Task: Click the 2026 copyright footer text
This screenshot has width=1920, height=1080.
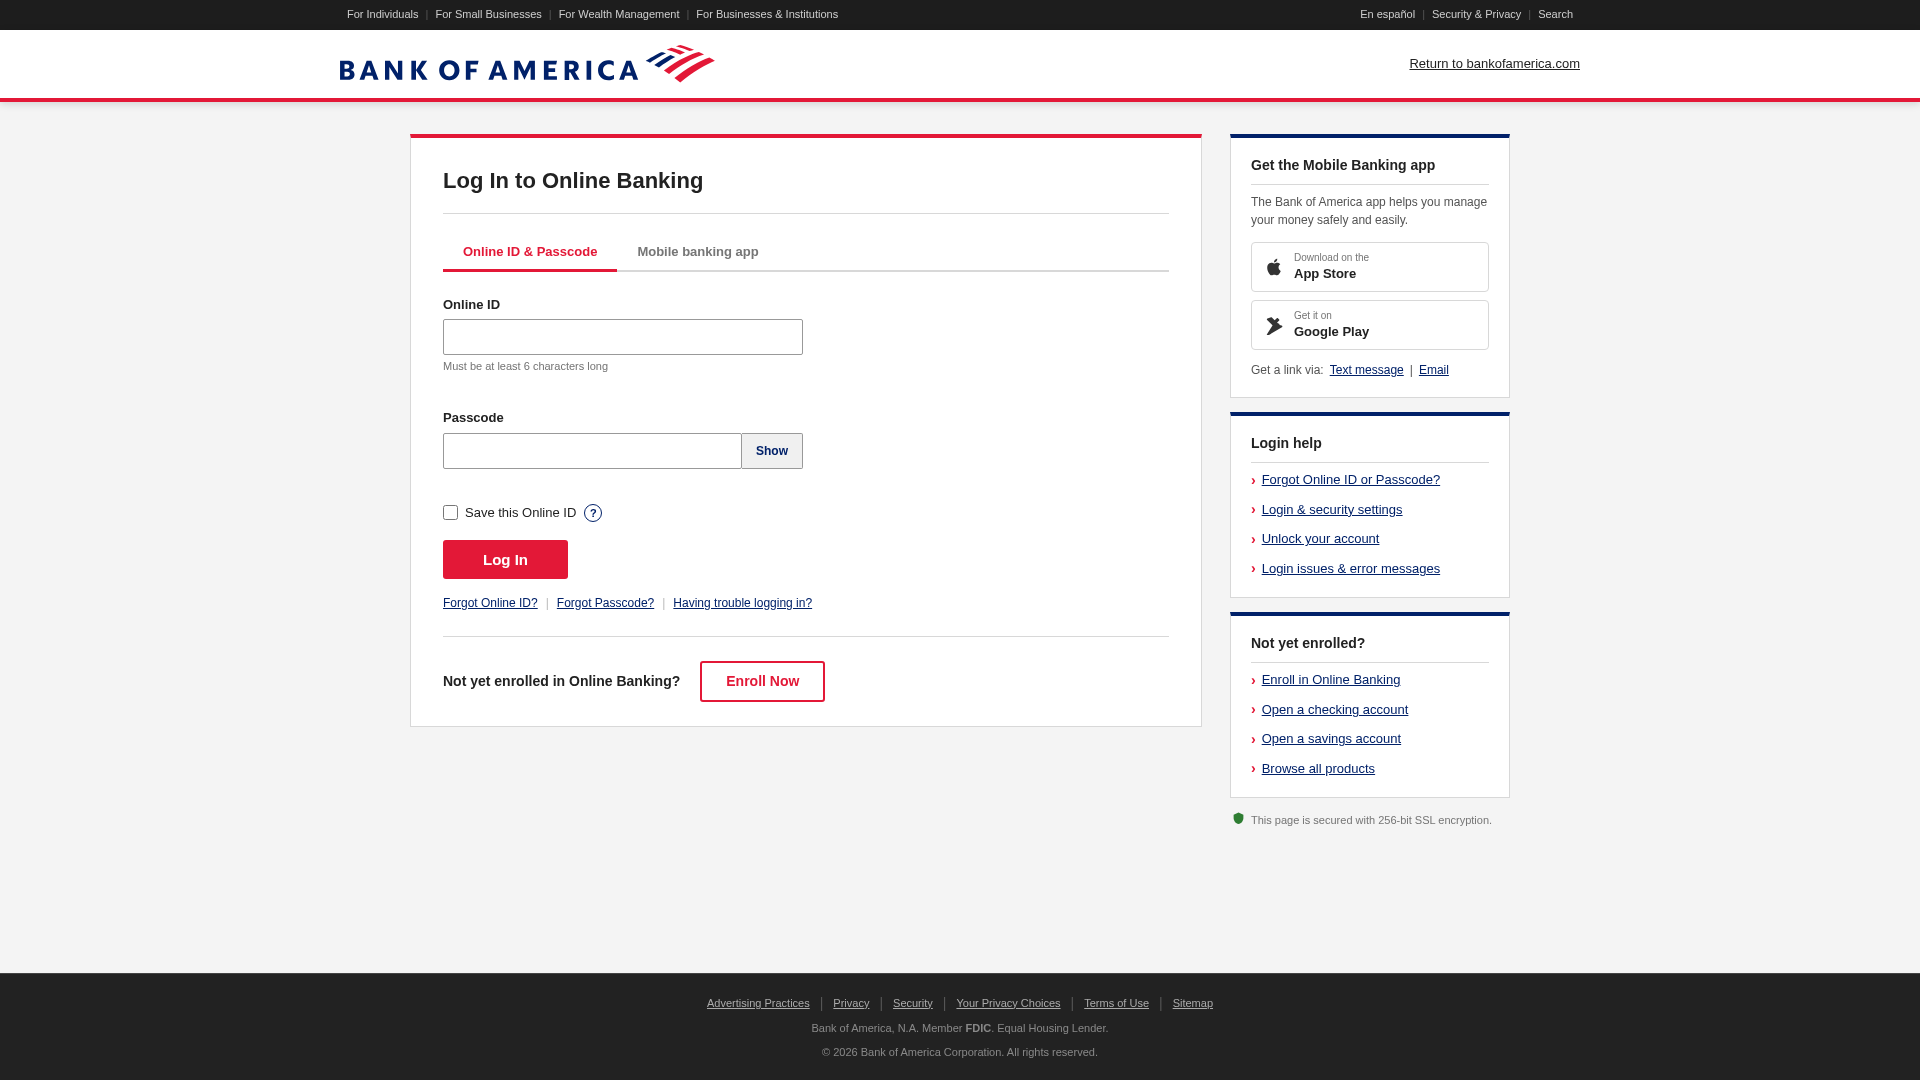Action: [960, 1052]
